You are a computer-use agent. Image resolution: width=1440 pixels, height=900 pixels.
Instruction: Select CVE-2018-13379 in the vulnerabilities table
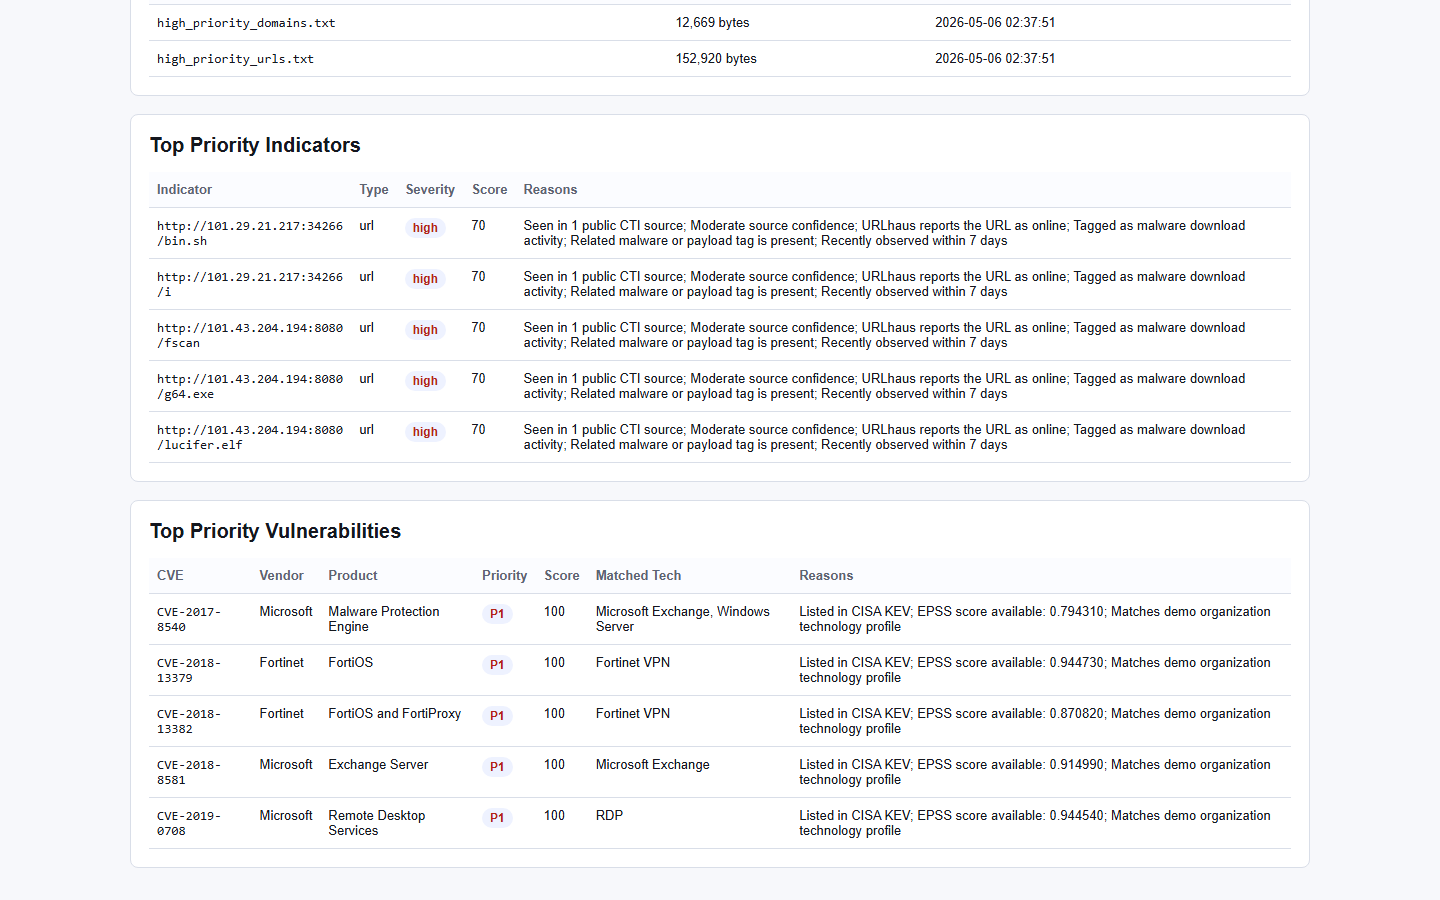point(189,670)
